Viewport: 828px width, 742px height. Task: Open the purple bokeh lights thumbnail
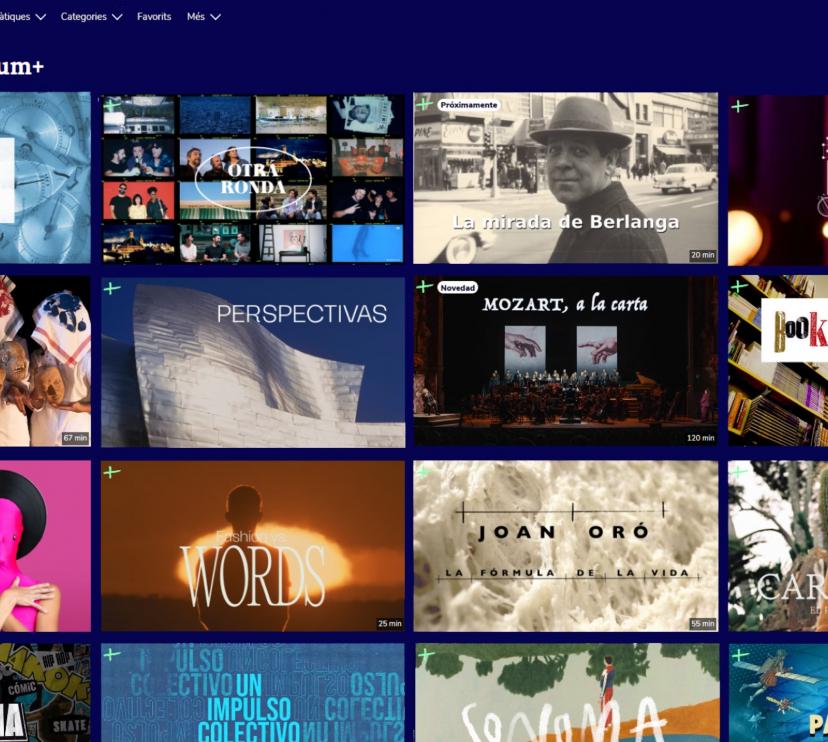pos(778,181)
